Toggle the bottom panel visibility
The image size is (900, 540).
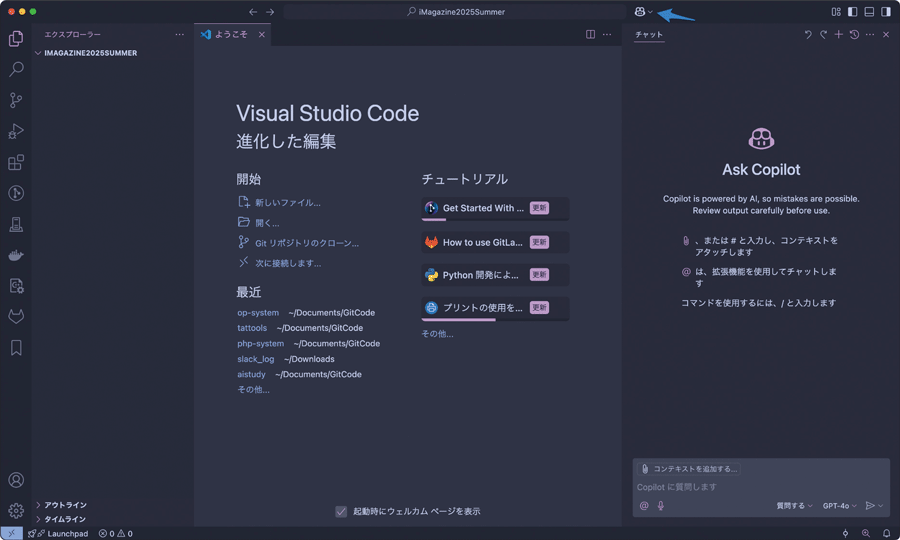click(869, 11)
